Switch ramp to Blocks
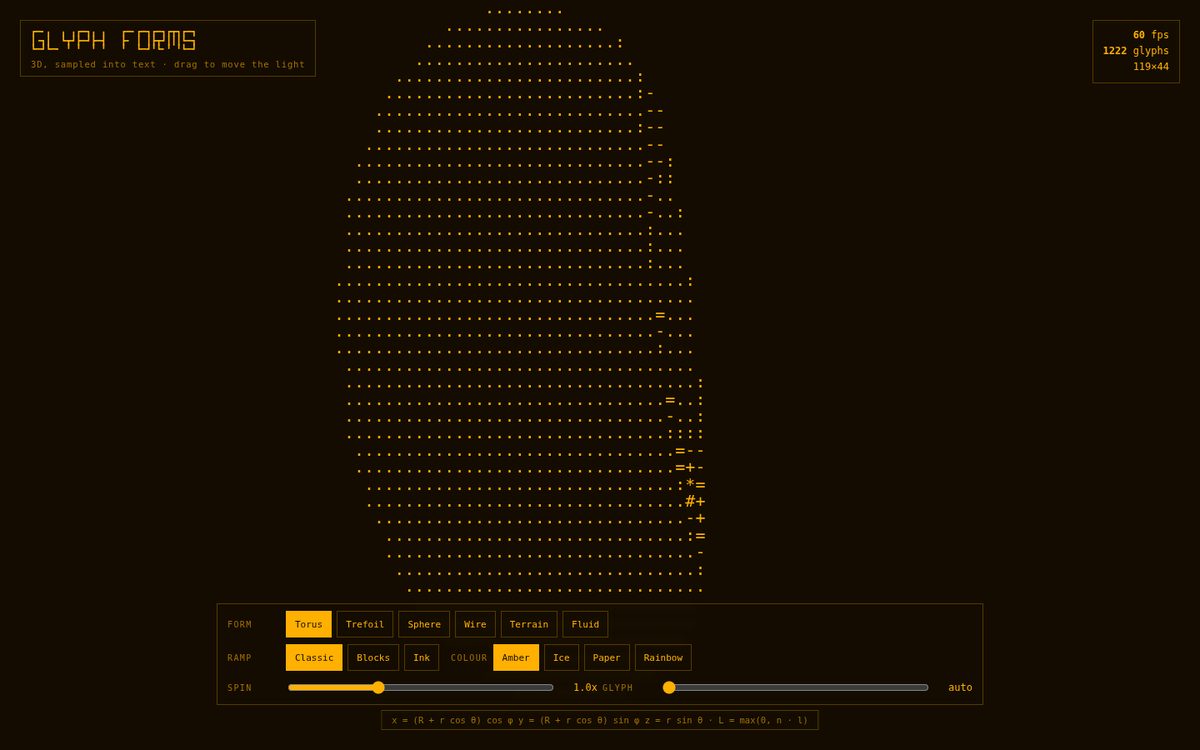The image size is (1200, 750). 373,657
